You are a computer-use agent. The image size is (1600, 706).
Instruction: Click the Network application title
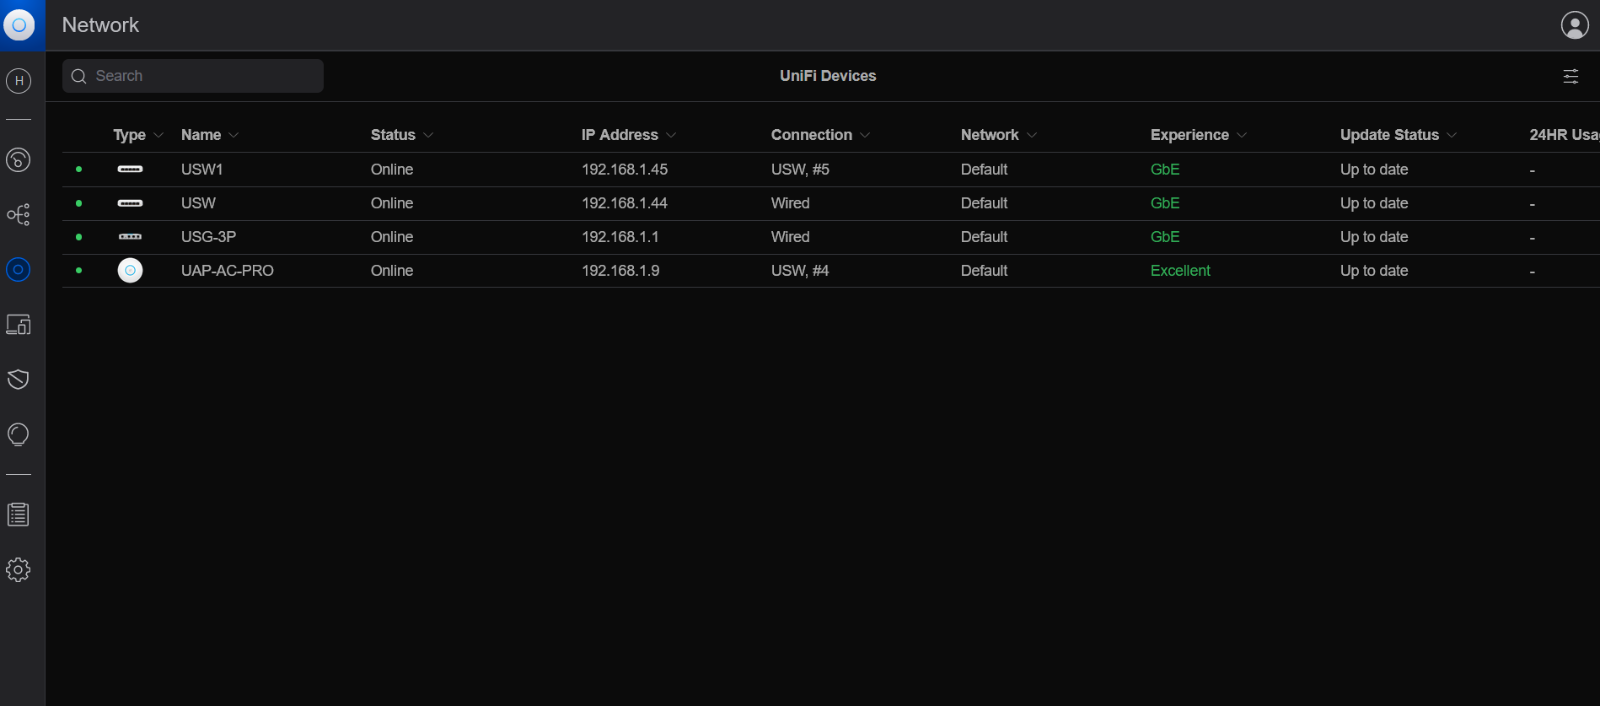click(x=100, y=25)
